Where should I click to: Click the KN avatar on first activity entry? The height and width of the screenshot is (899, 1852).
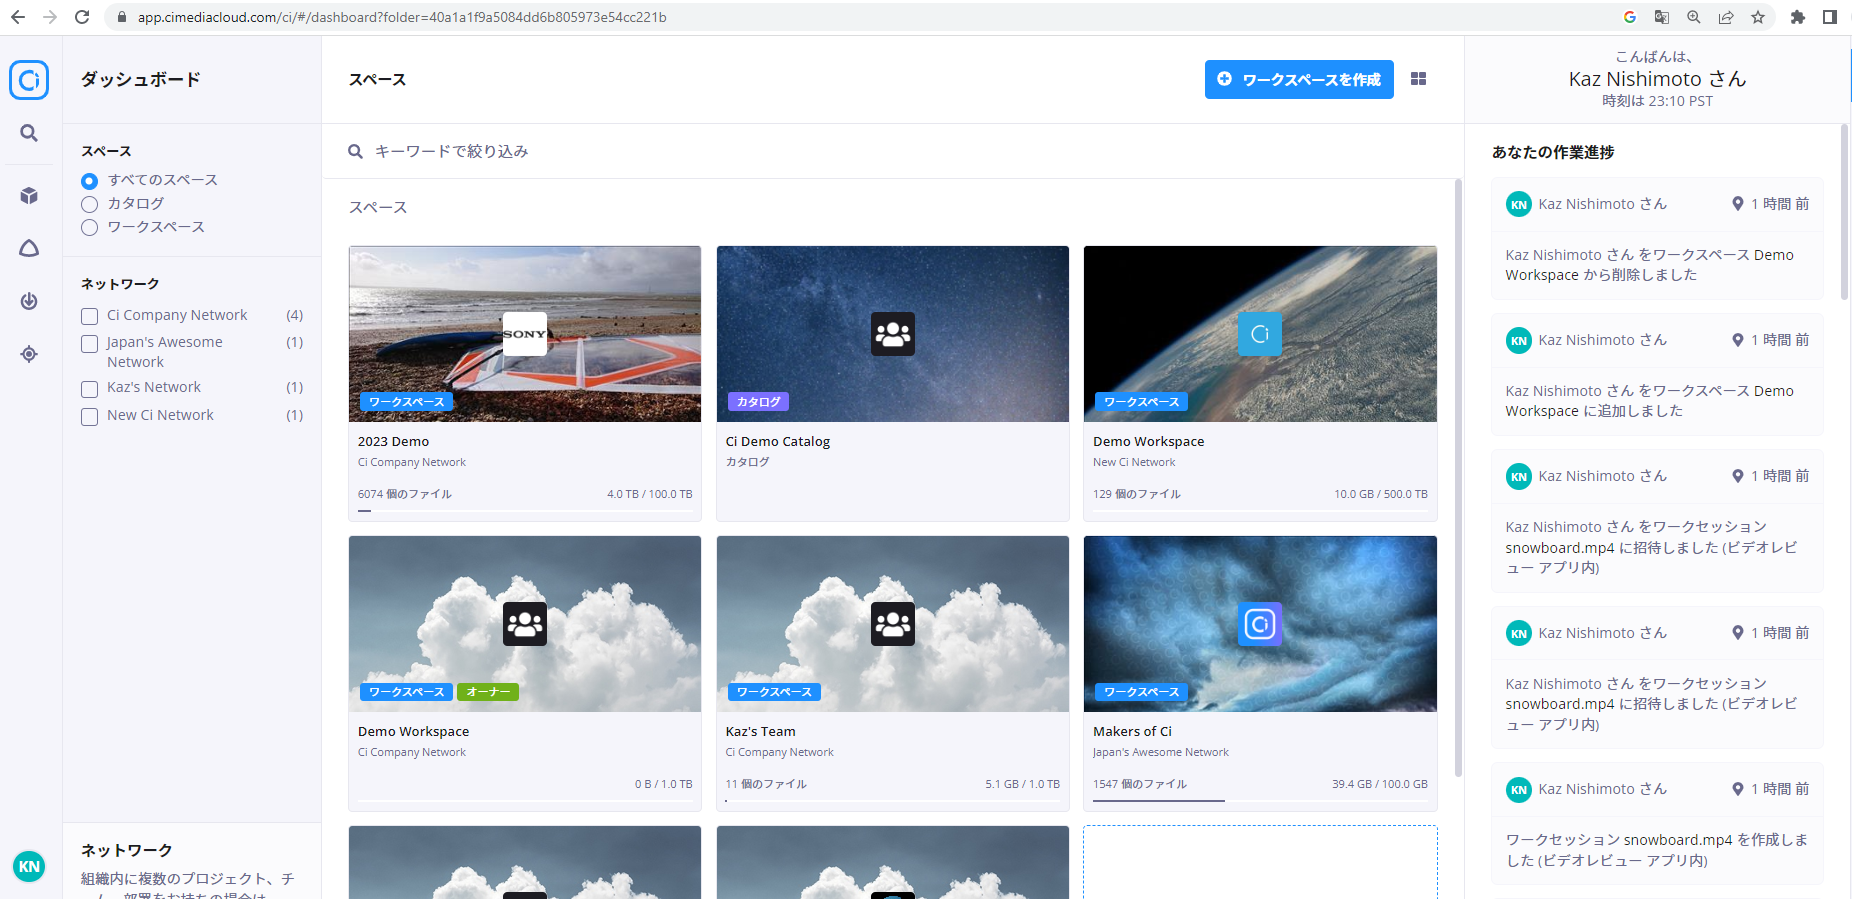pos(1519,204)
